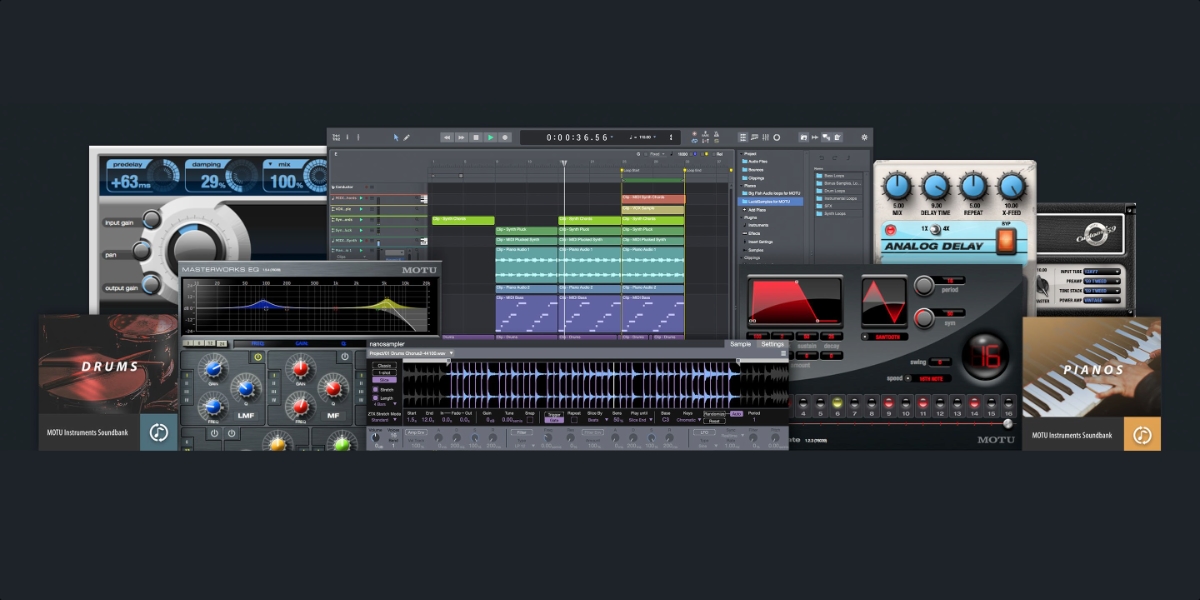This screenshot has width=1200, height=600.
Task: Open the ZTX Stretch Mode dropdown
Action: [x=384, y=420]
